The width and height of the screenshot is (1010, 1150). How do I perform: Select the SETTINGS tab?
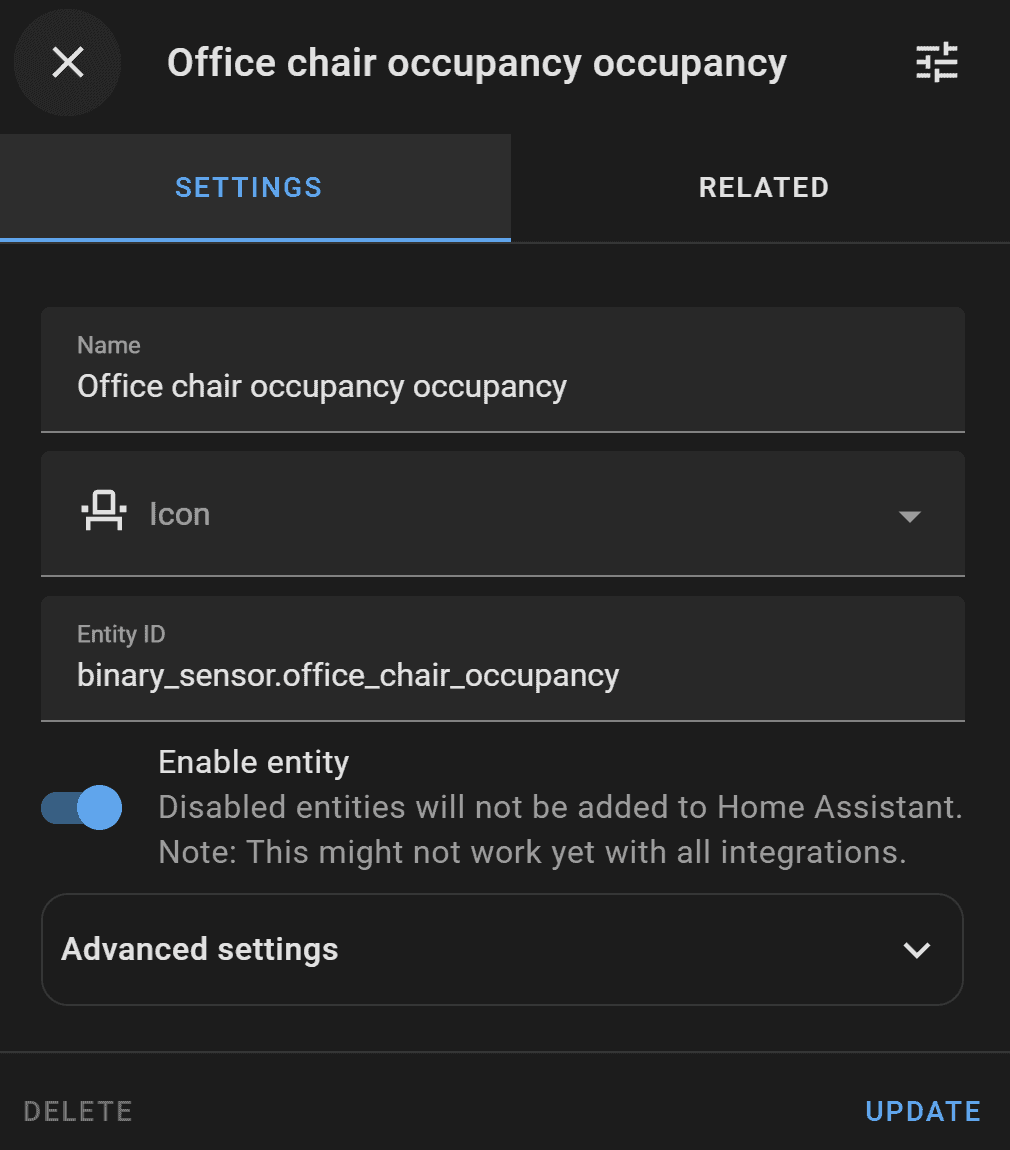pos(248,187)
